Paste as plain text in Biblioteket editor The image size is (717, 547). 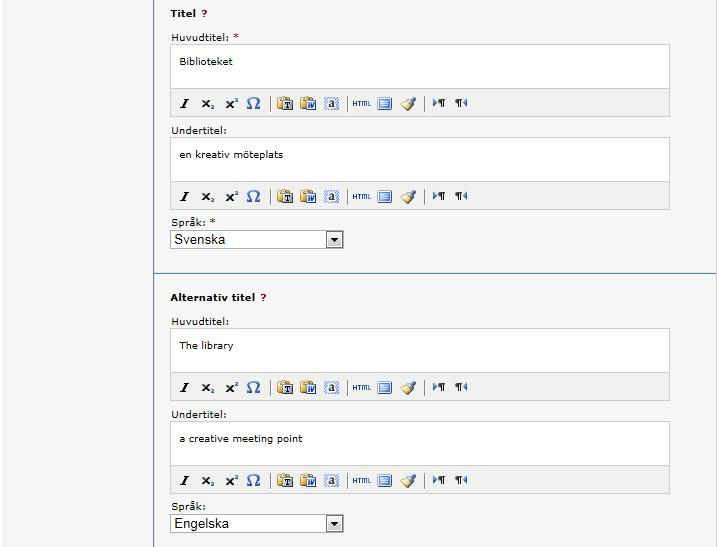tap(285, 104)
